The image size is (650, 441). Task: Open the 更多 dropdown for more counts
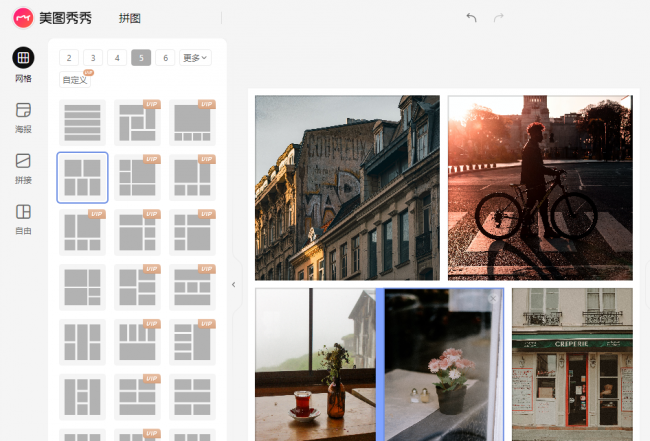[195, 58]
